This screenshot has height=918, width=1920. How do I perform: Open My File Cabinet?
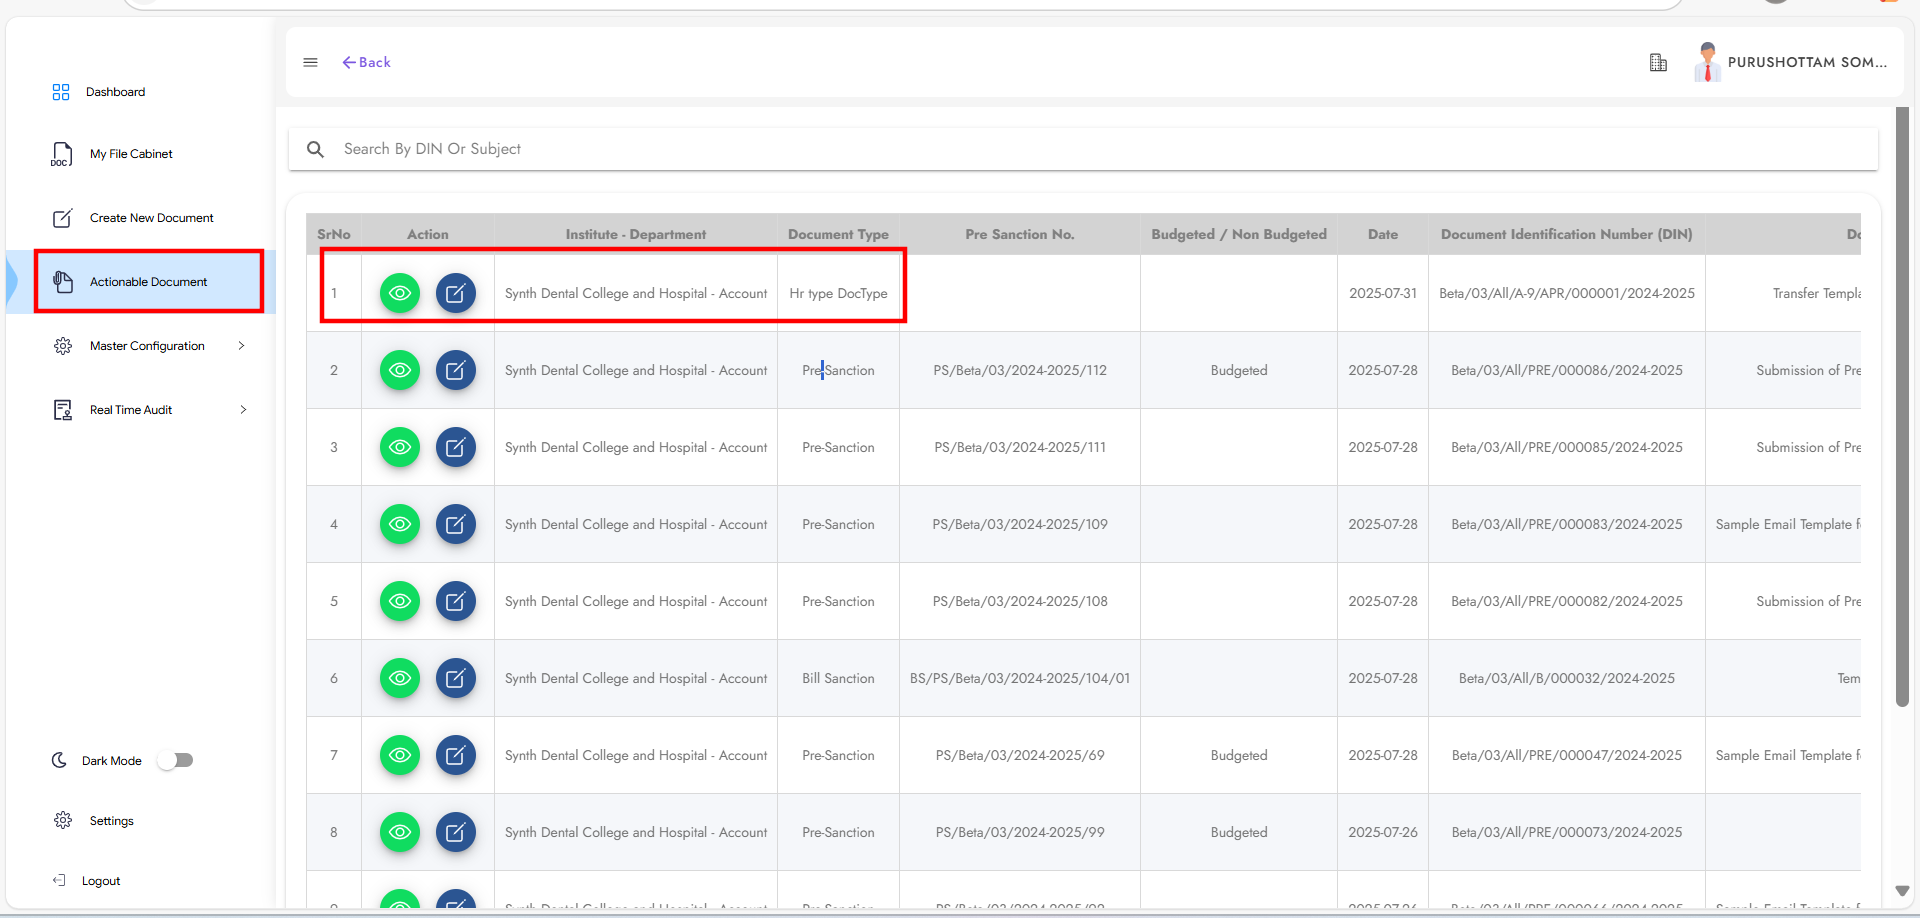point(131,153)
